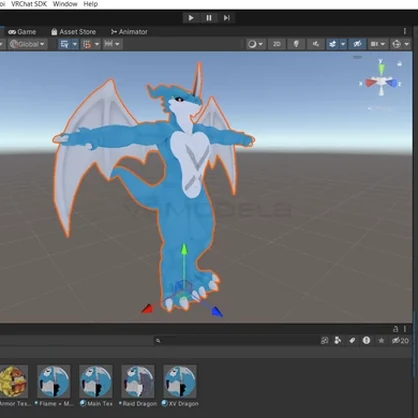Open the Global handle rotation dropdown
The image size is (418, 418).
[x=28, y=44]
